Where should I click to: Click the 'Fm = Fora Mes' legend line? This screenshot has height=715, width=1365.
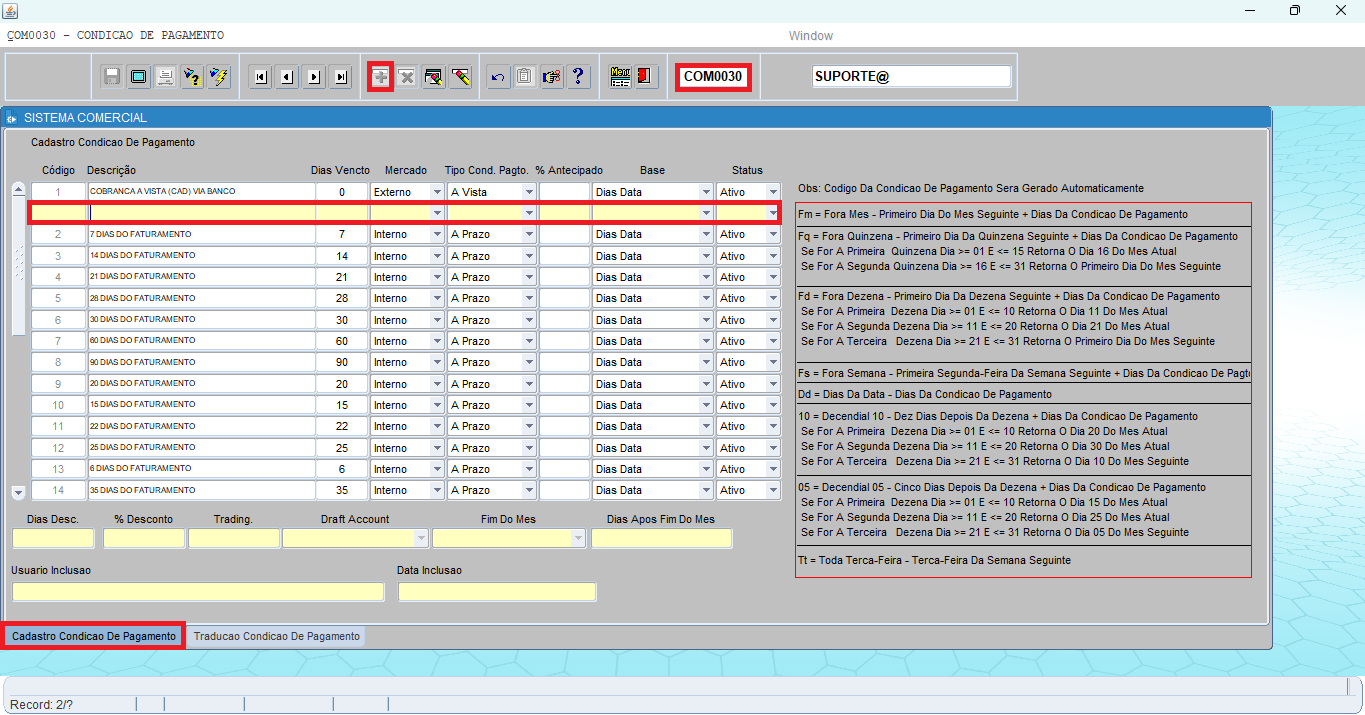993,214
